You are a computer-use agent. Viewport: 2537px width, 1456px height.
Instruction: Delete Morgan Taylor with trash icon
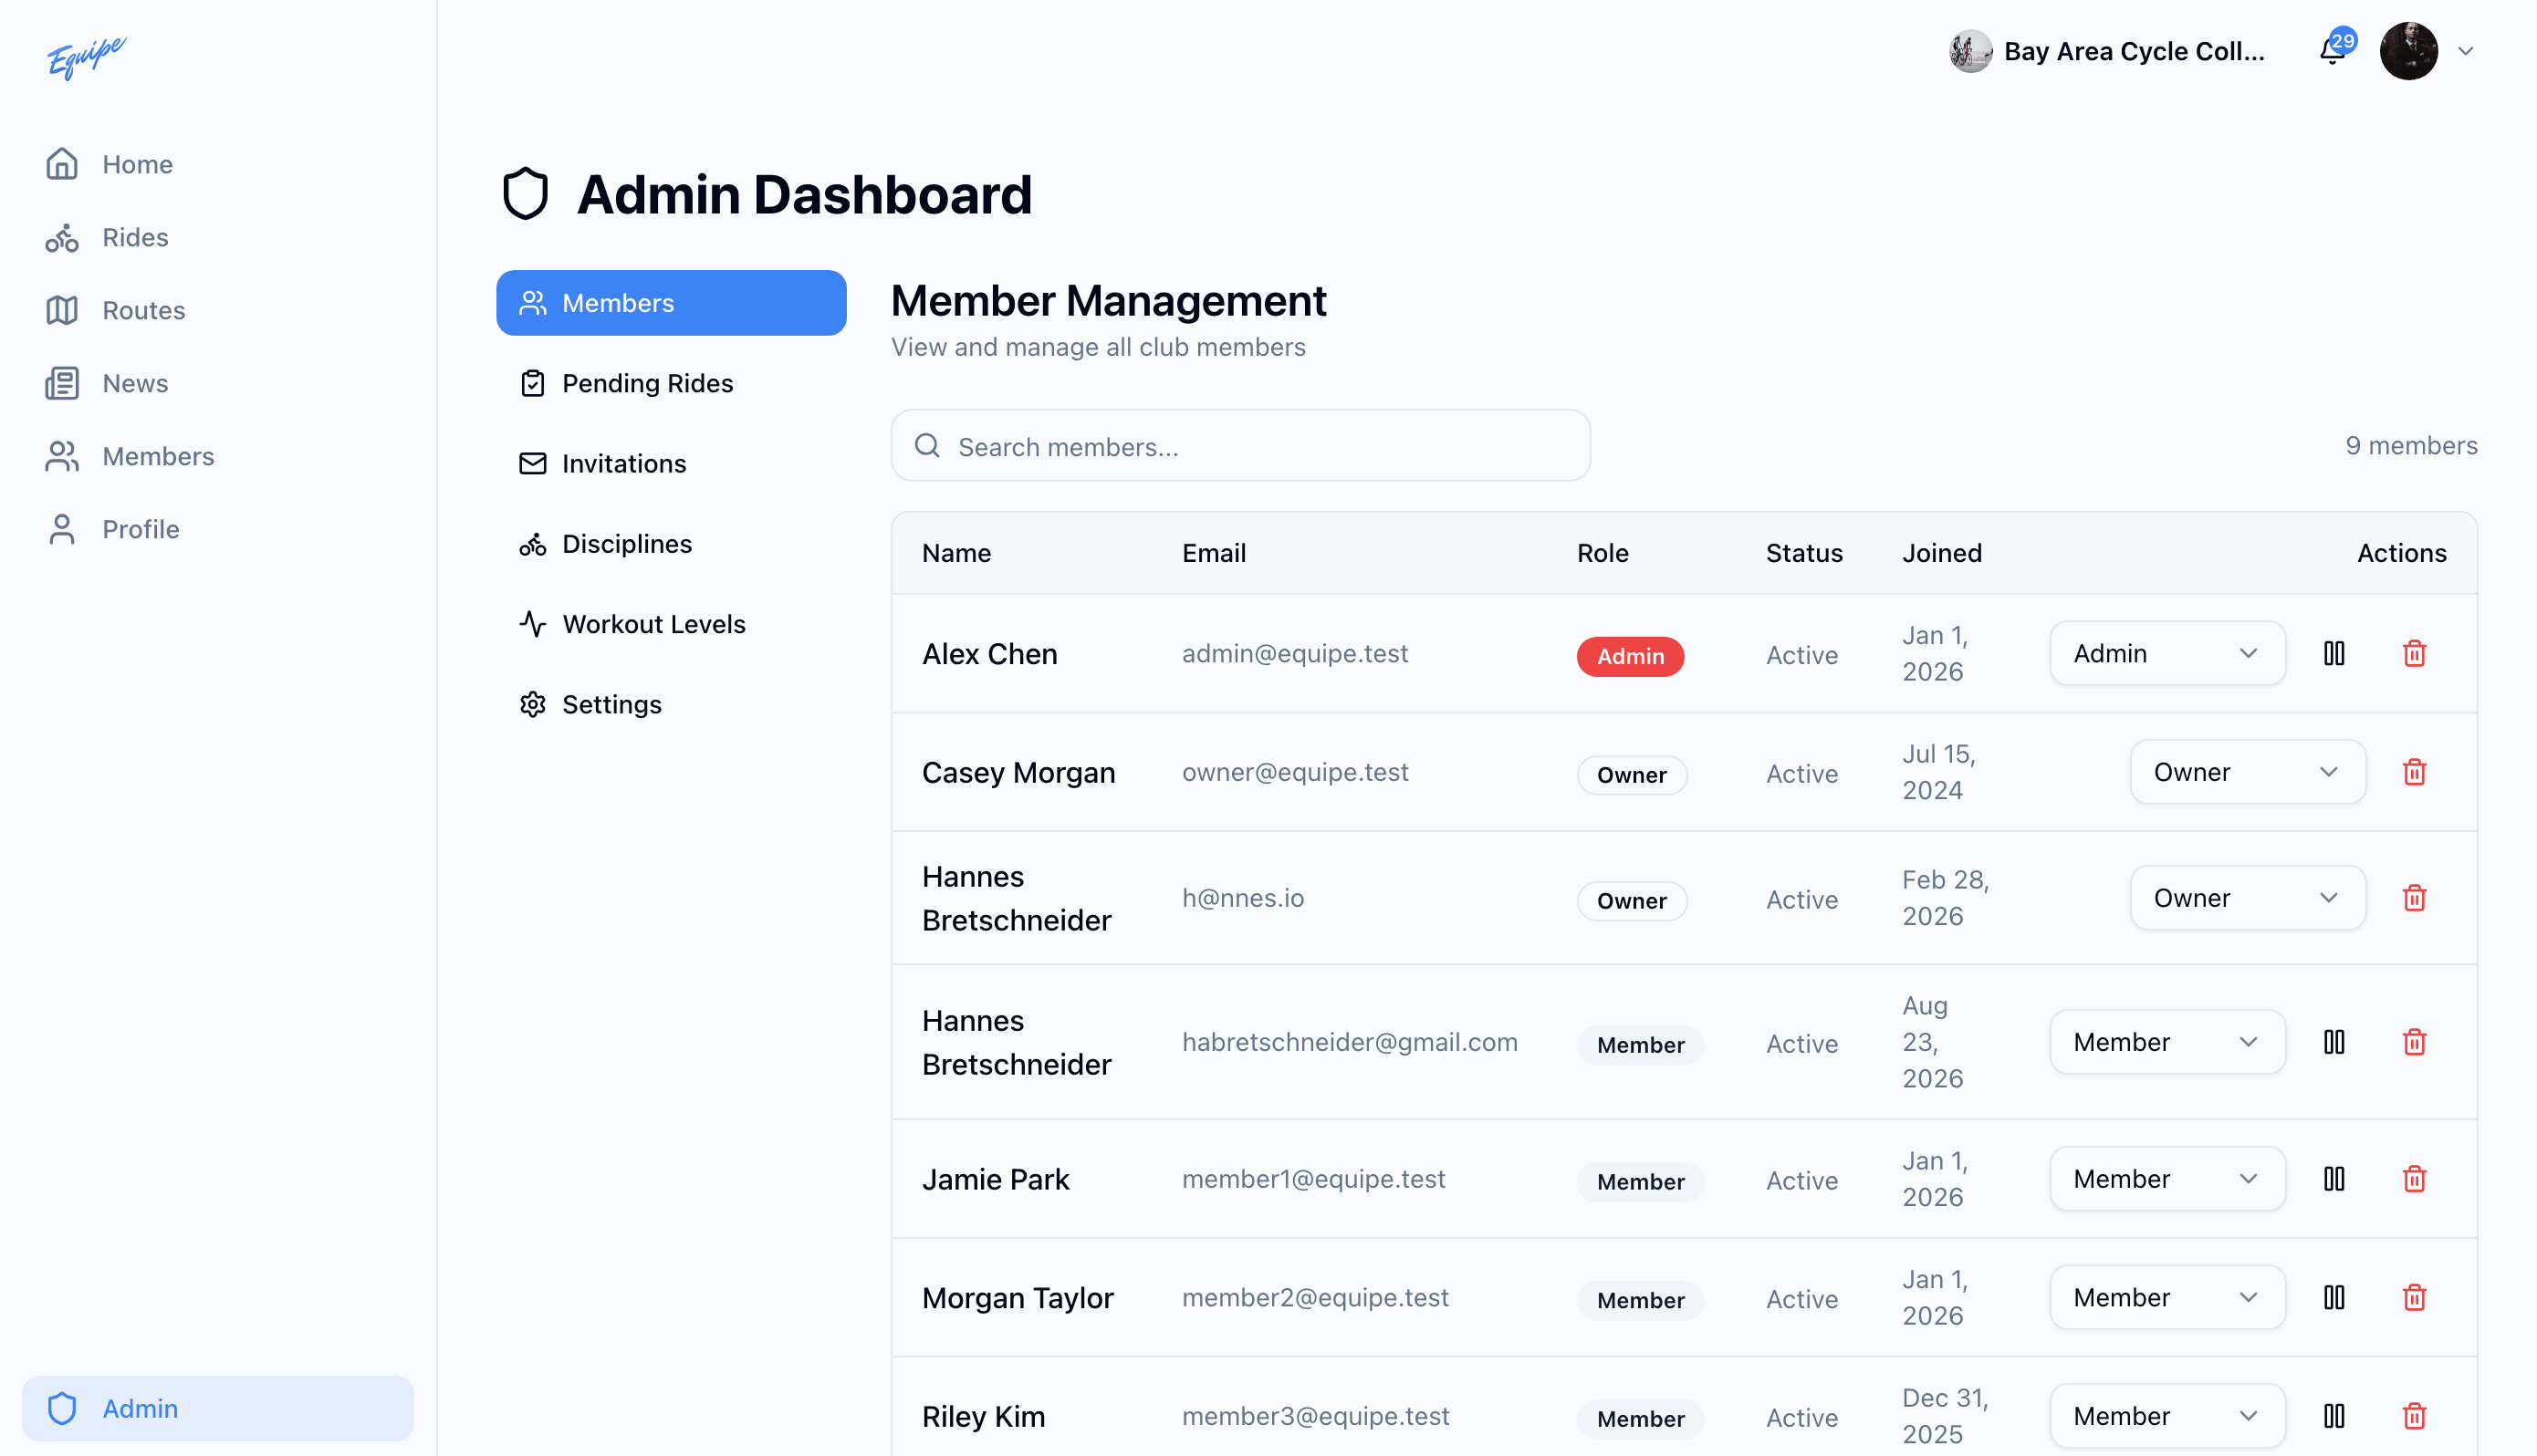[2414, 1298]
